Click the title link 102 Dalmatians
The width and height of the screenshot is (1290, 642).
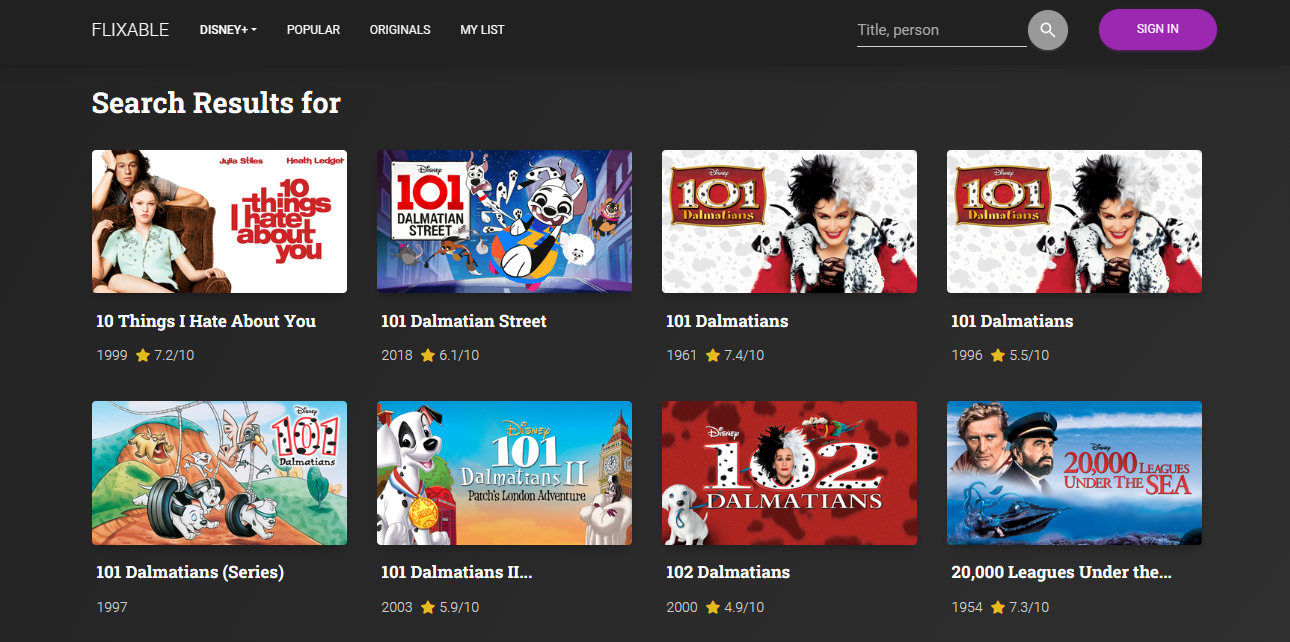[x=728, y=573]
